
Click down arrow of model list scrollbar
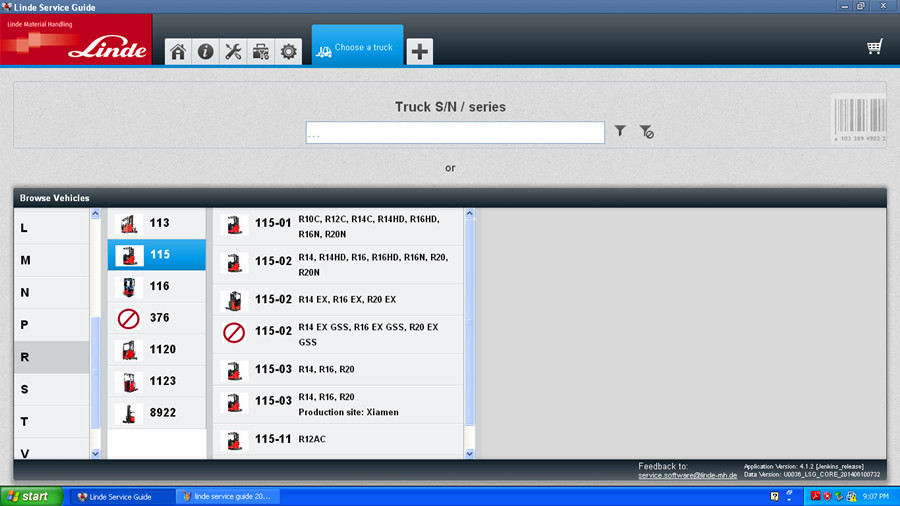coord(470,453)
